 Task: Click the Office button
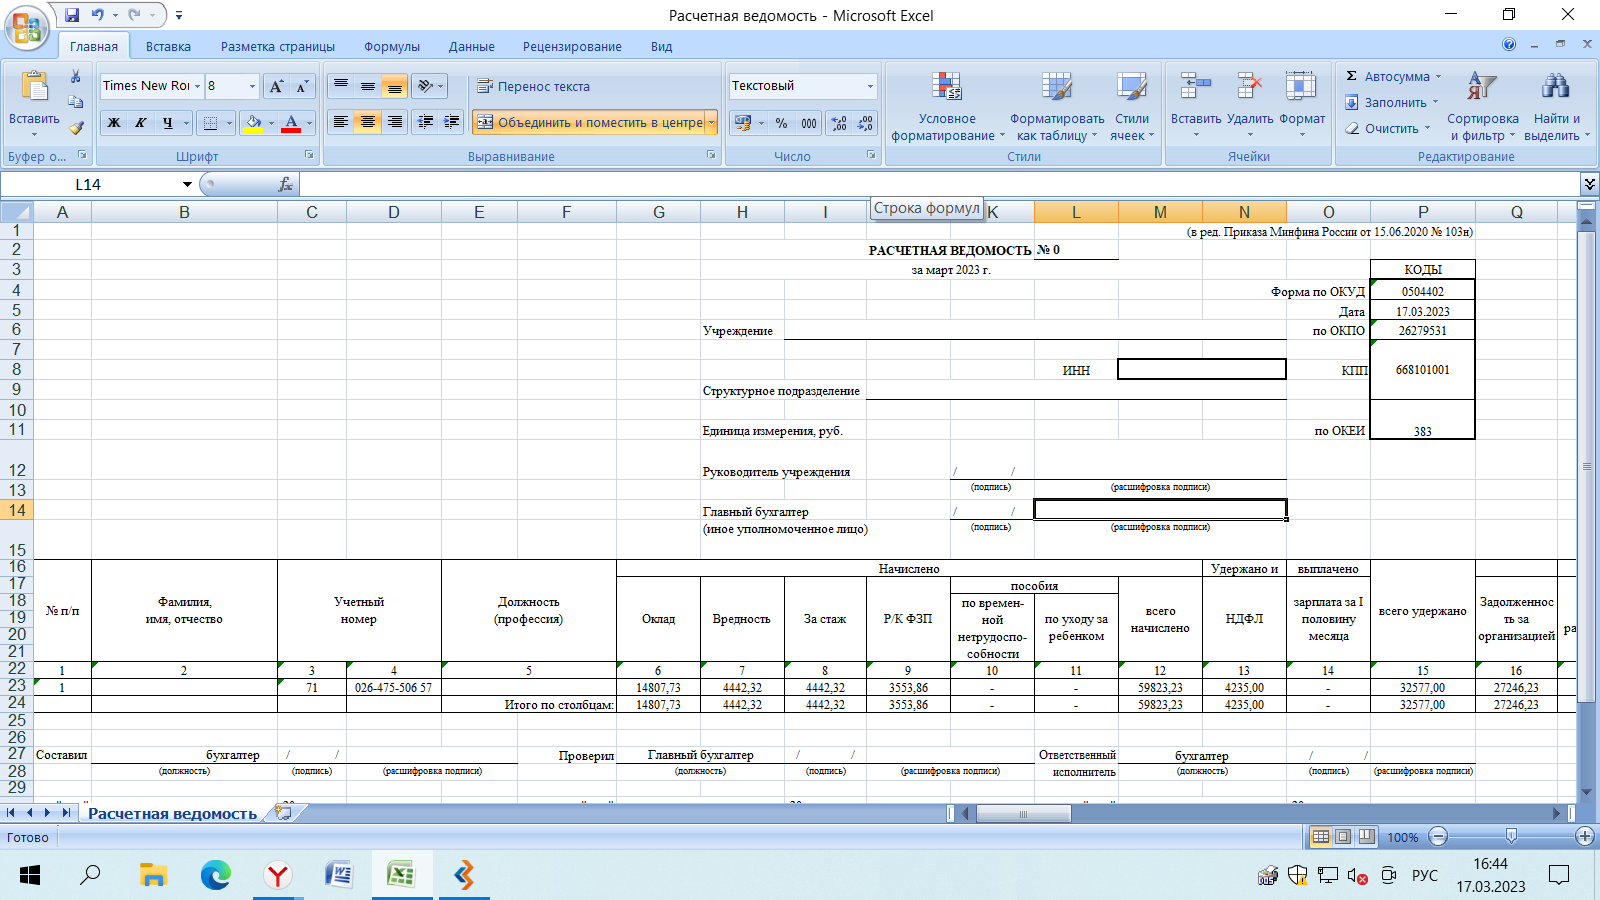pyautogui.click(x=27, y=27)
